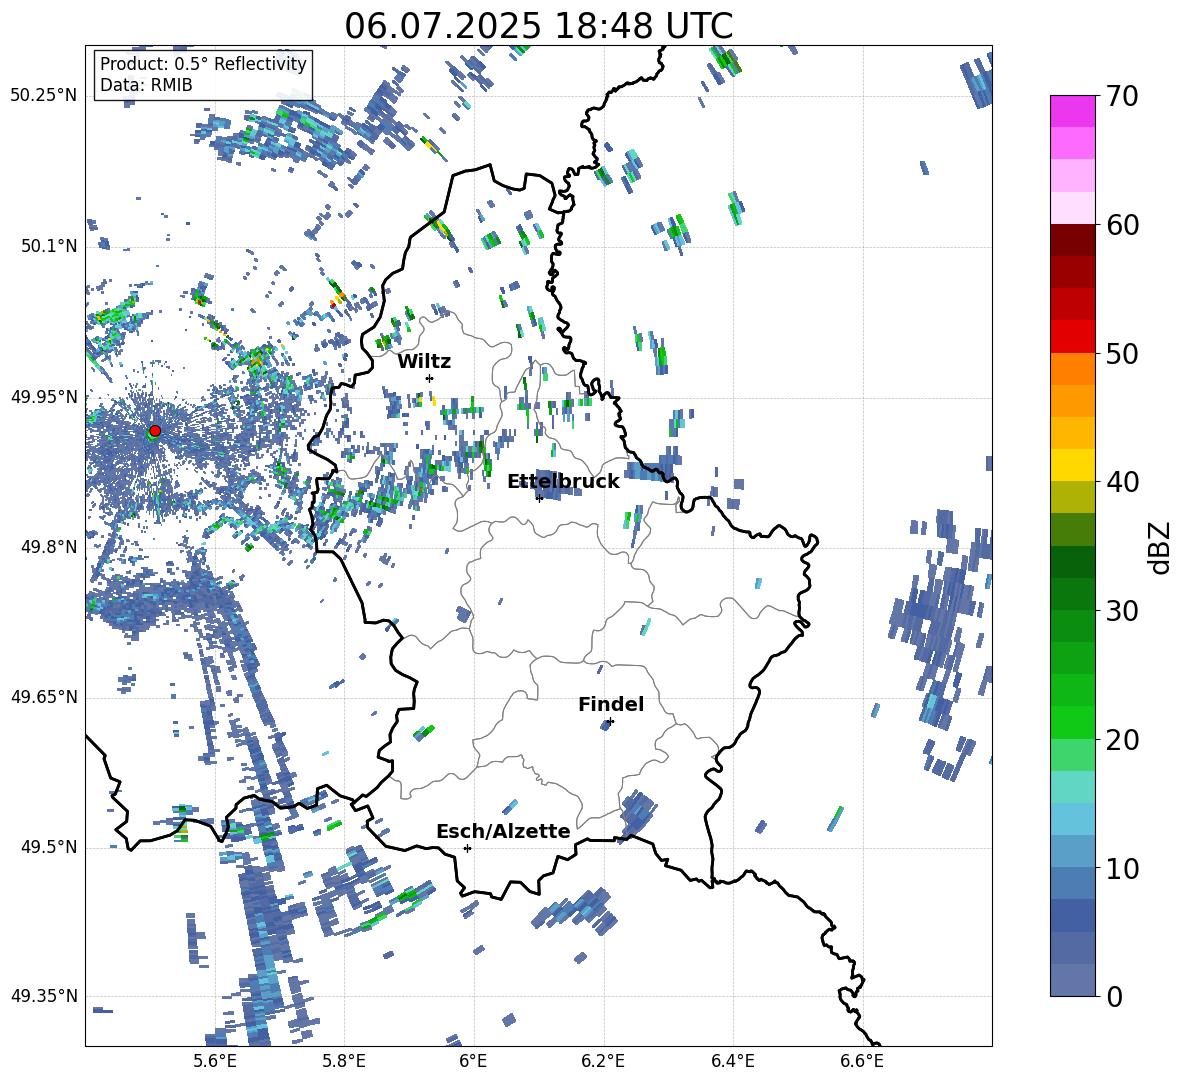Click the 49.5°N latitude label

pyautogui.click(x=49, y=847)
